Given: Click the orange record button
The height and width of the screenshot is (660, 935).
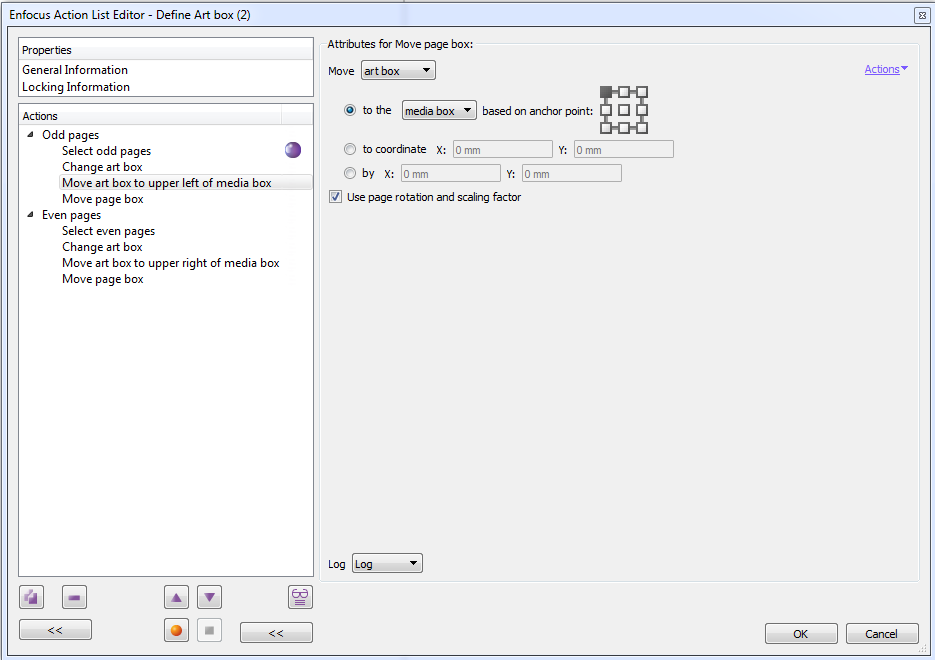Looking at the screenshot, I should pyautogui.click(x=177, y=630).
